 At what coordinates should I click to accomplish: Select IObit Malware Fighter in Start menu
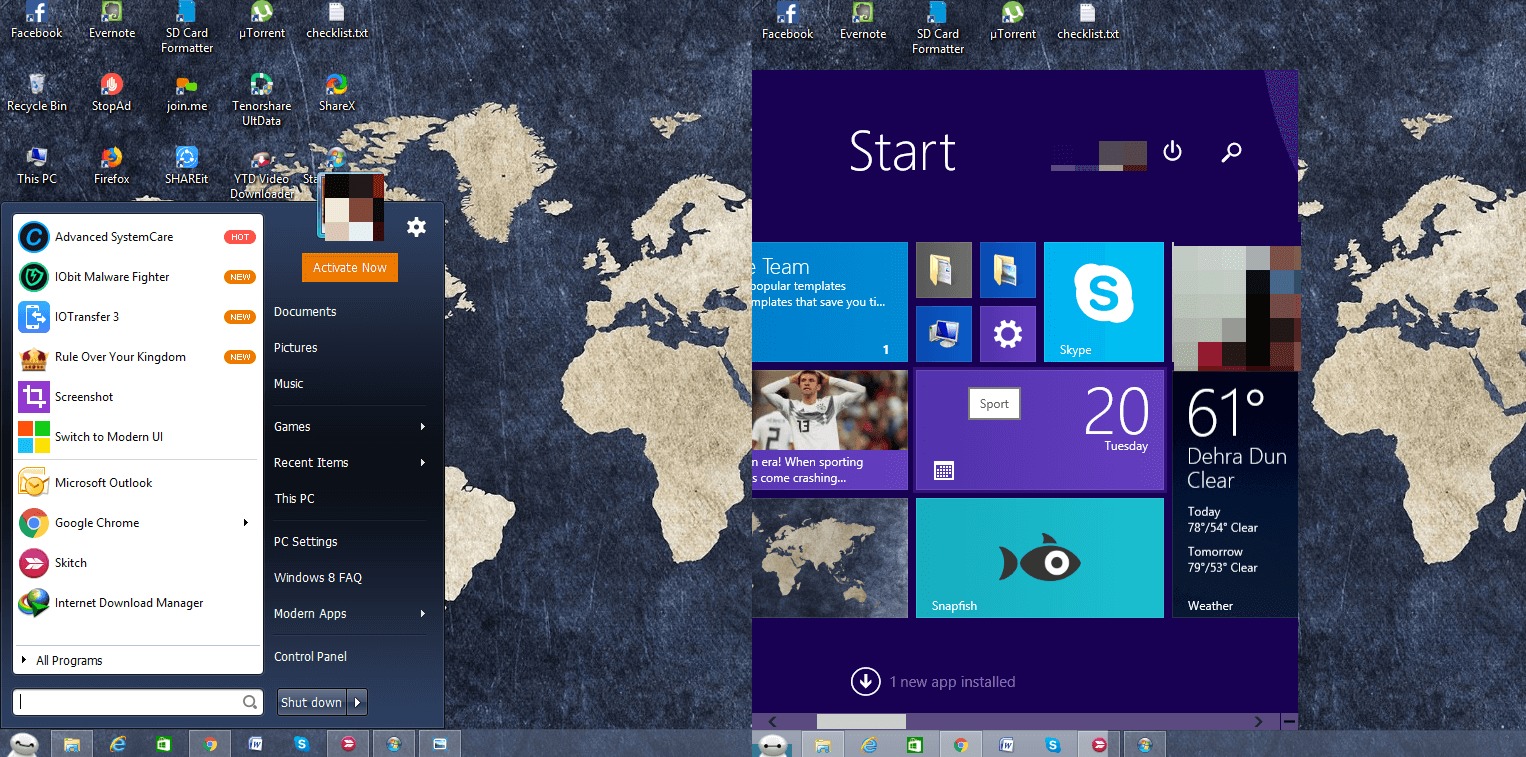pos(138,277)
